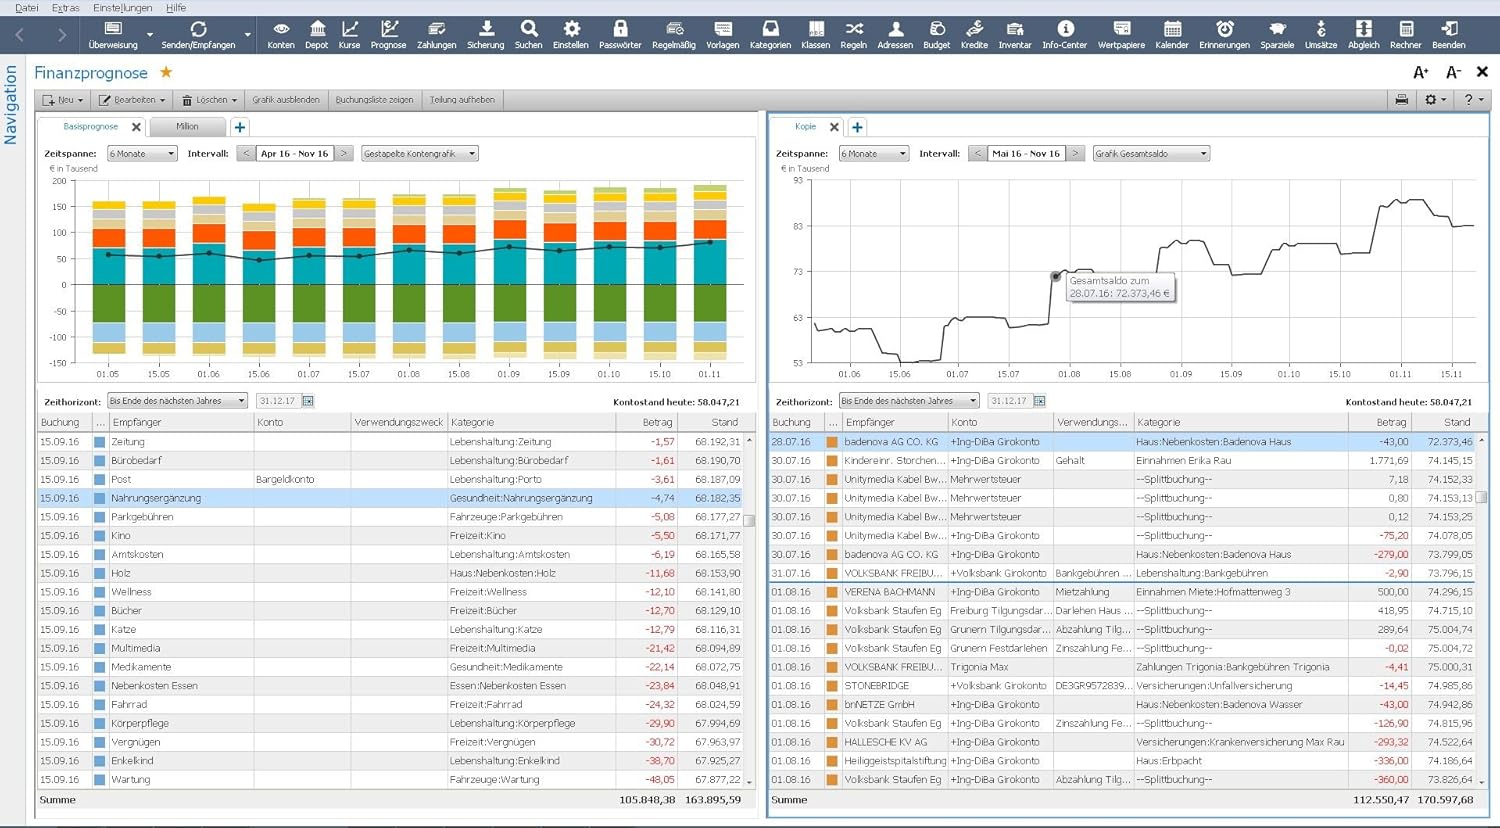
Task: Open the Passwörter lock icon
Action: click(620, 34)
